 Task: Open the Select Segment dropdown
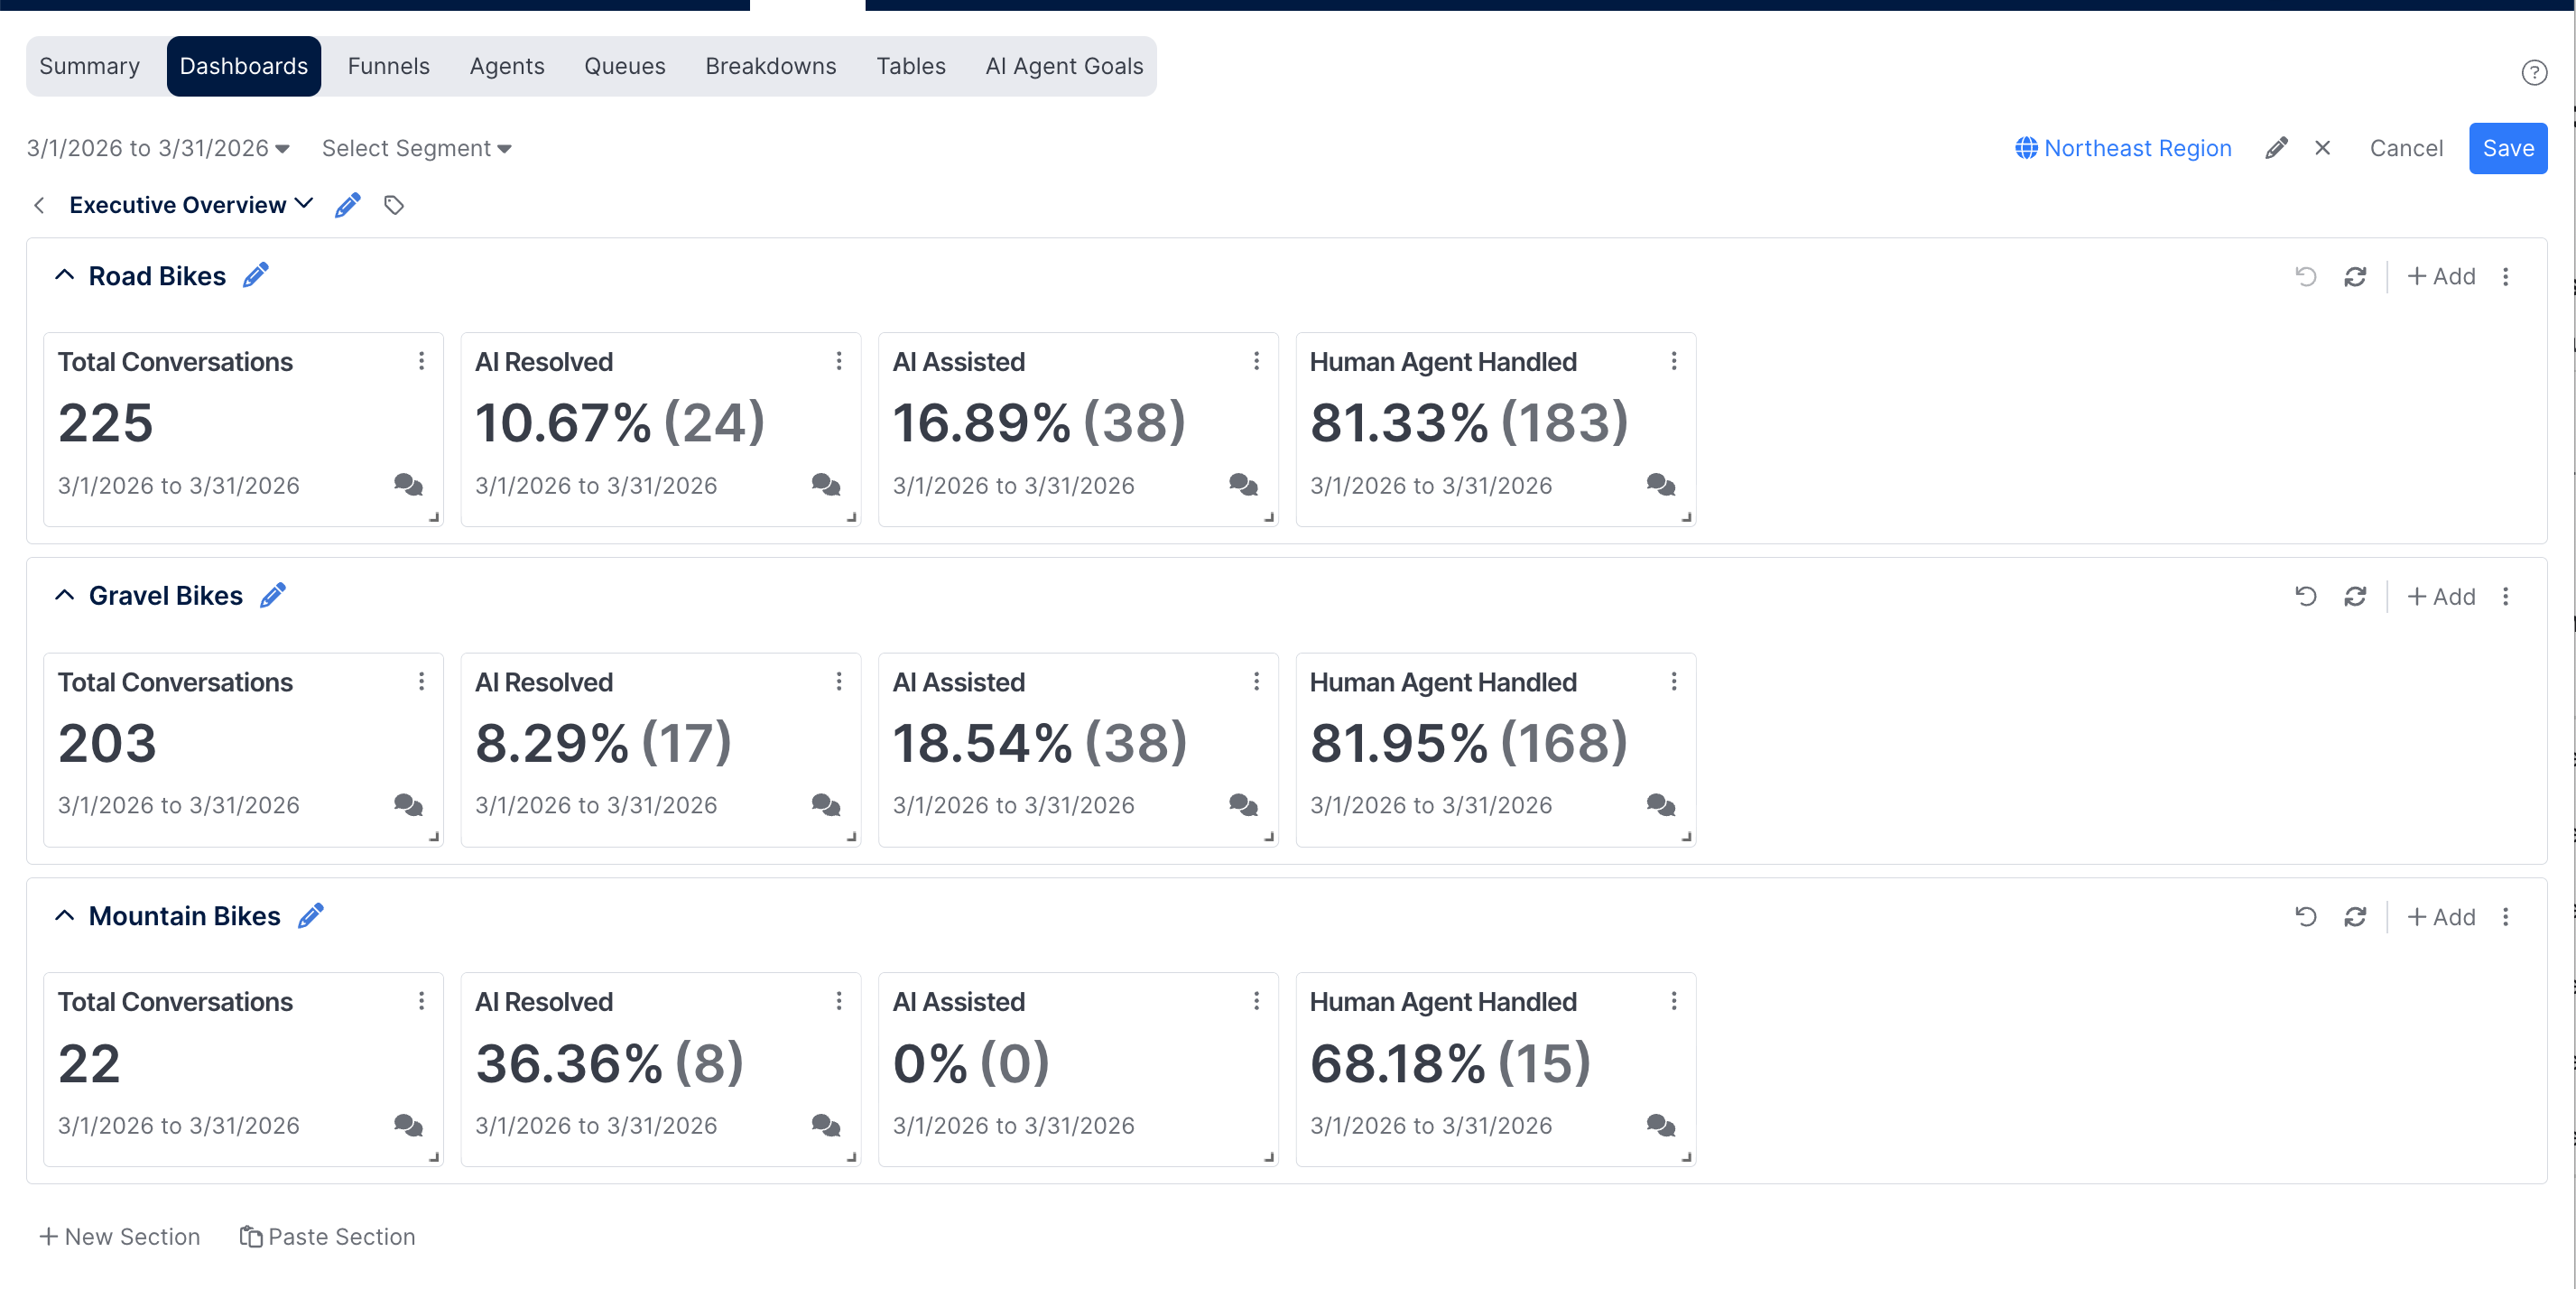pyautogui.click(x=416, y=148)
